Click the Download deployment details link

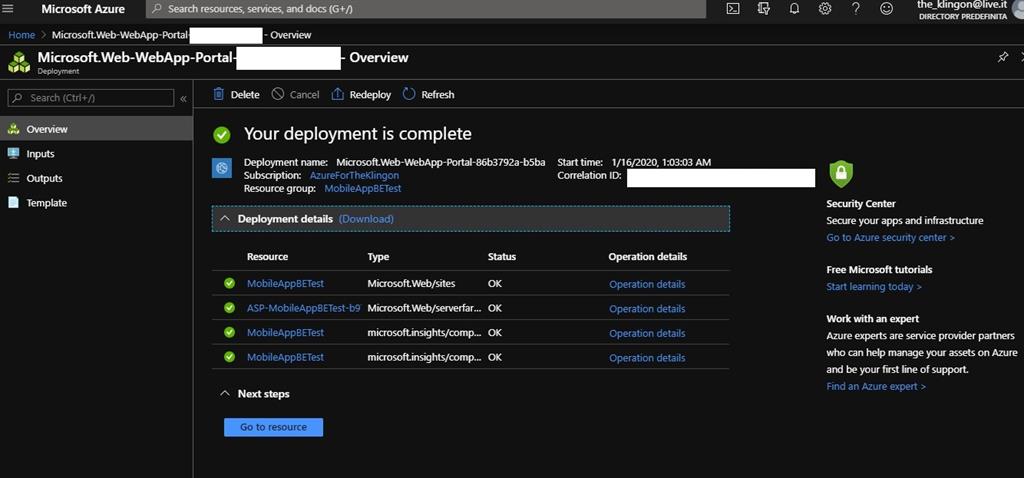tap(366, 219)
